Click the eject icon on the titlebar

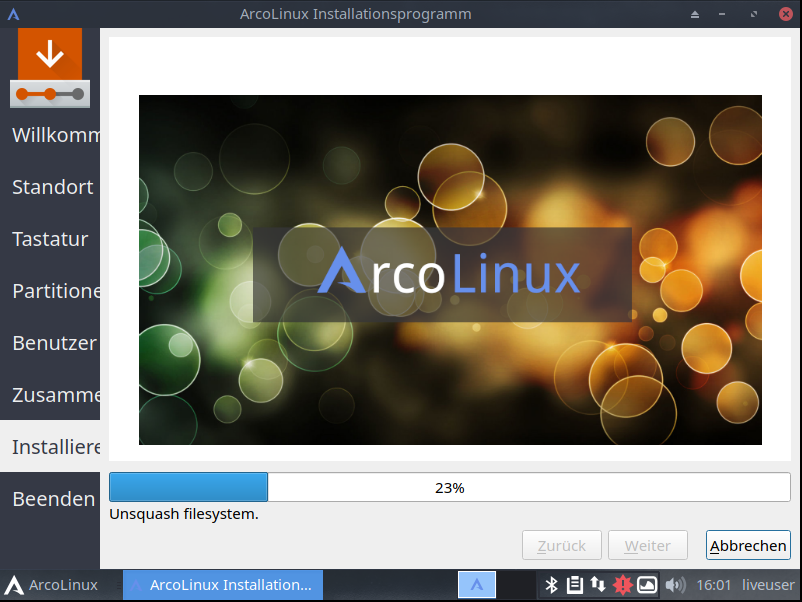pyautogui.click(x=694, y=14)
